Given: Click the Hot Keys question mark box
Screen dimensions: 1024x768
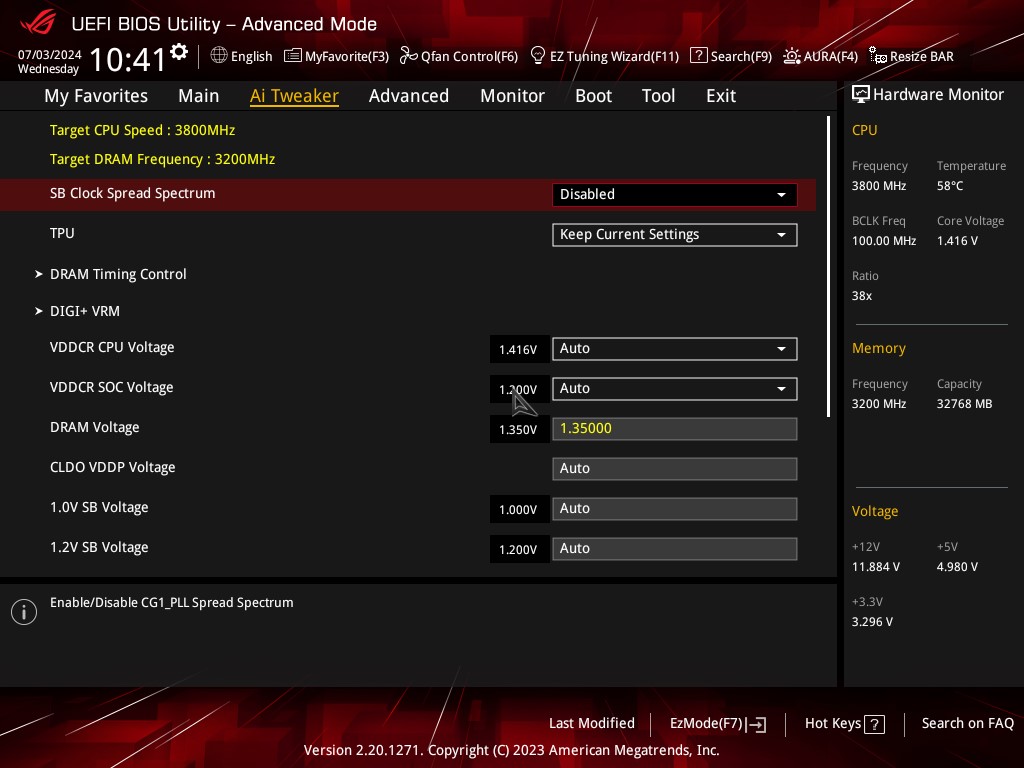Looking at the screenshot, I should pos(874,724).
